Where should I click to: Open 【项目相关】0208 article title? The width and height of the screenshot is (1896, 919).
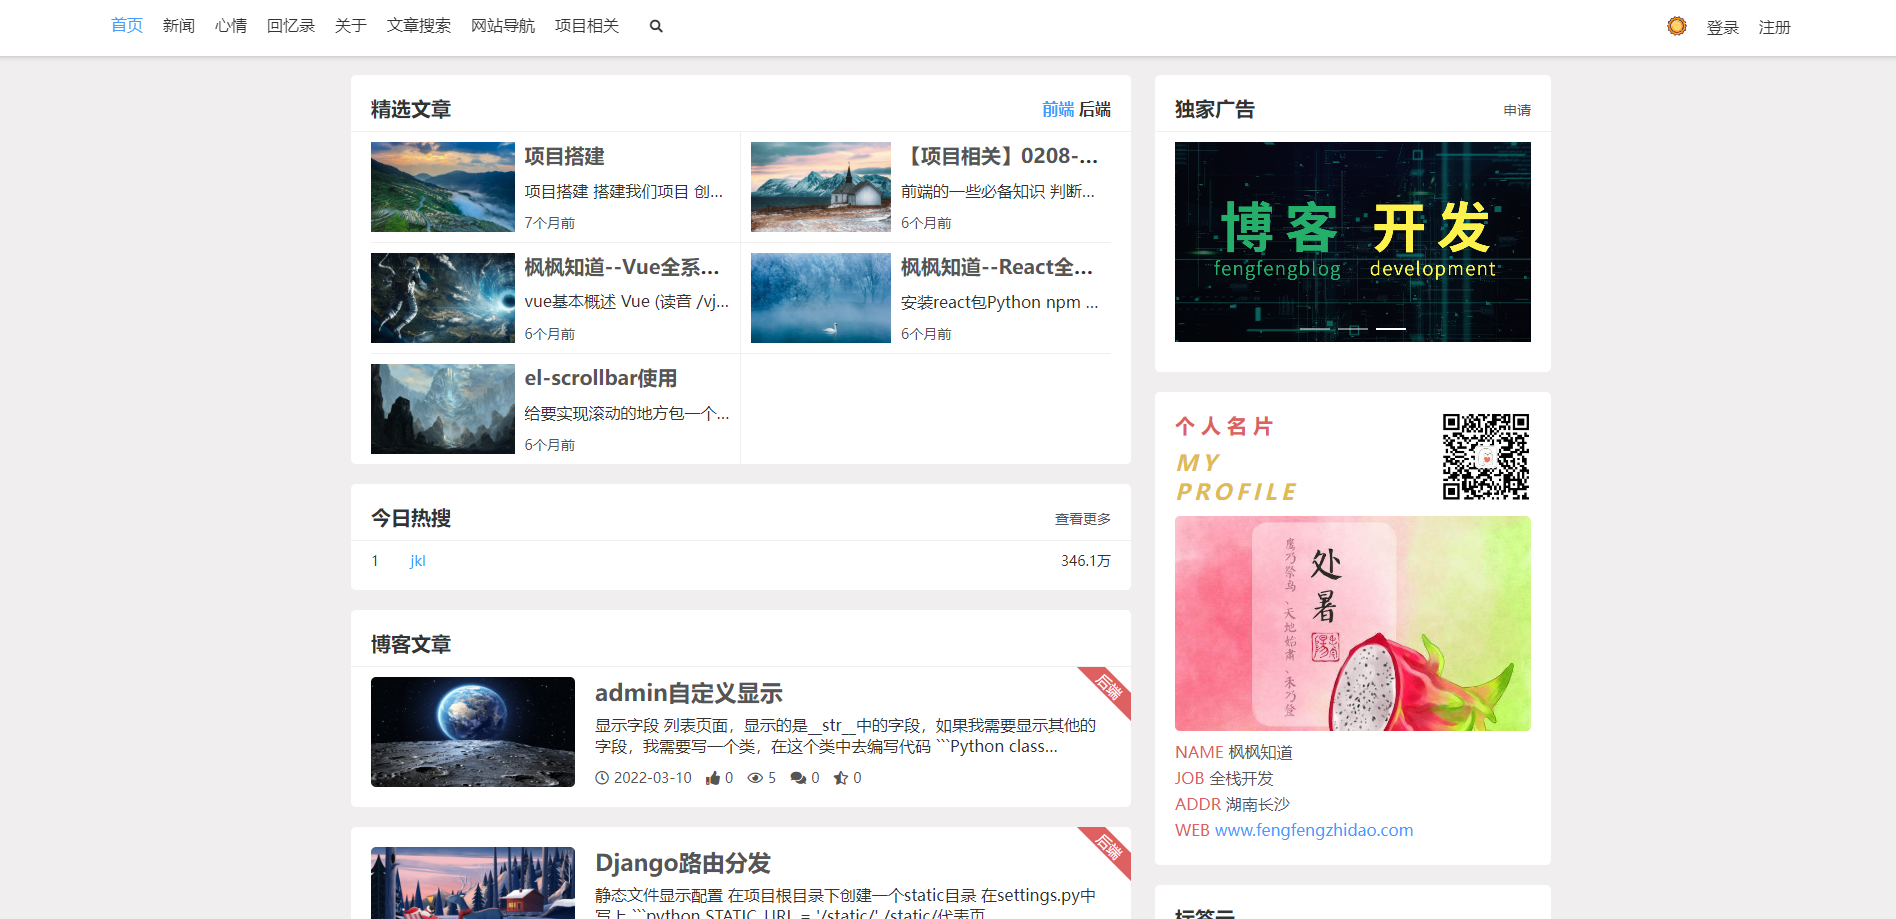point(1000,156)
